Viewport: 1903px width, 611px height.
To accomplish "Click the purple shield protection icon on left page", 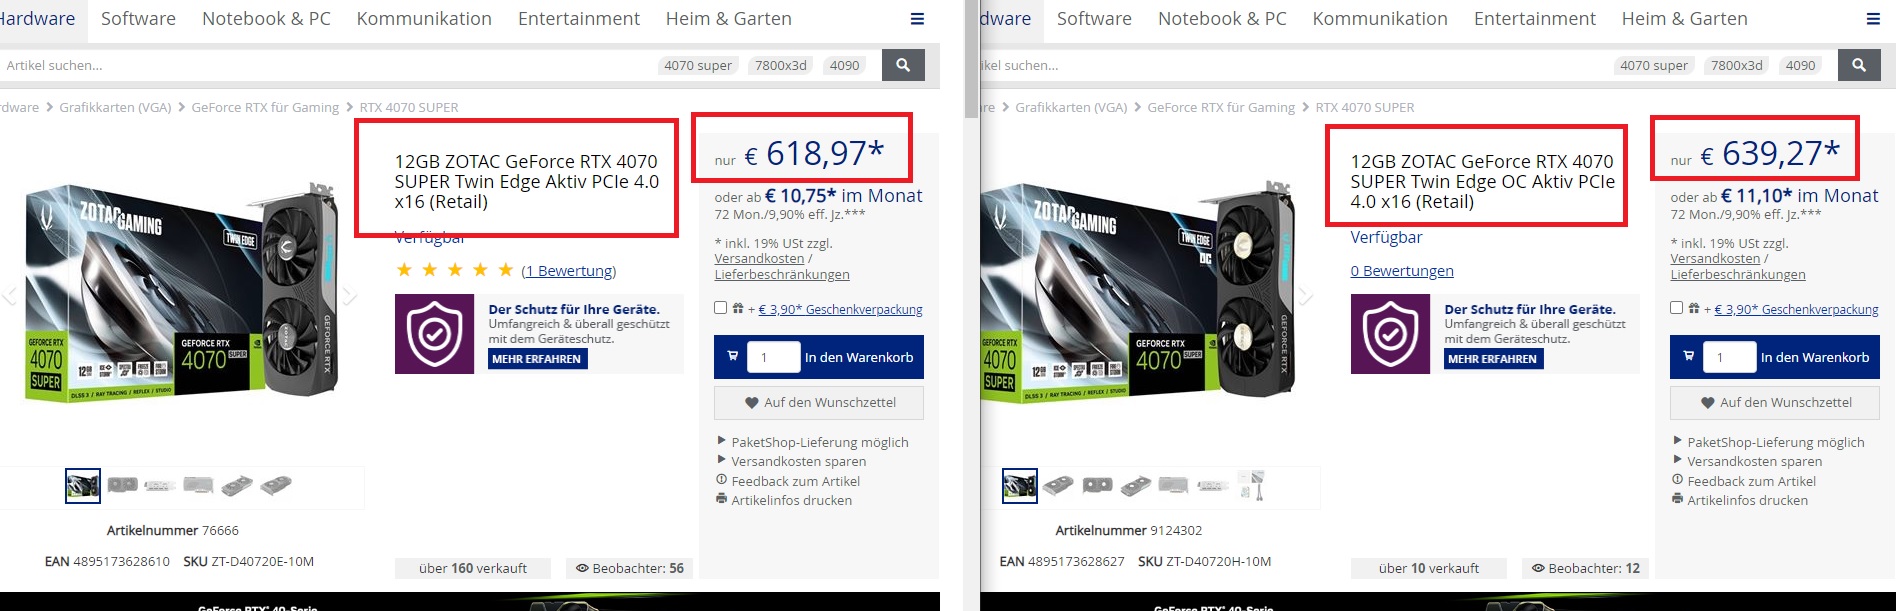I will 434,334.
